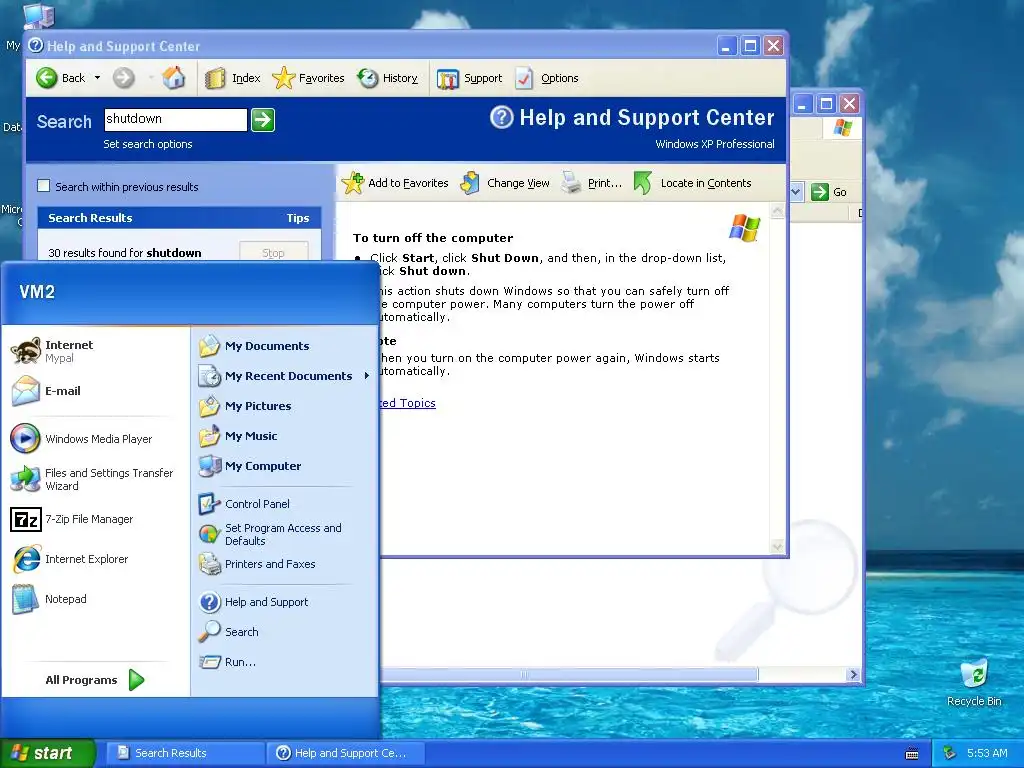Viewport: 1024px width, 768px height.
Task: Start search with green arrow button
Action: click(x=263, y=120)
